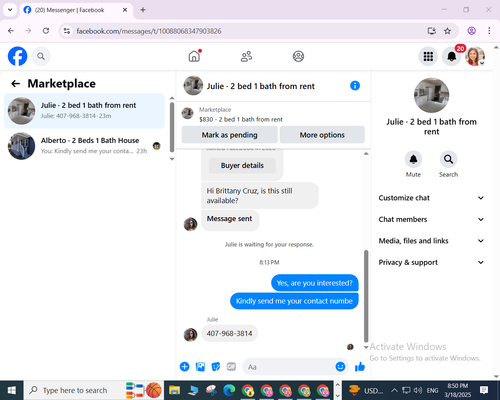Click Julie's avatar next to phone number
500x400 pixels.
coord(190,335)
